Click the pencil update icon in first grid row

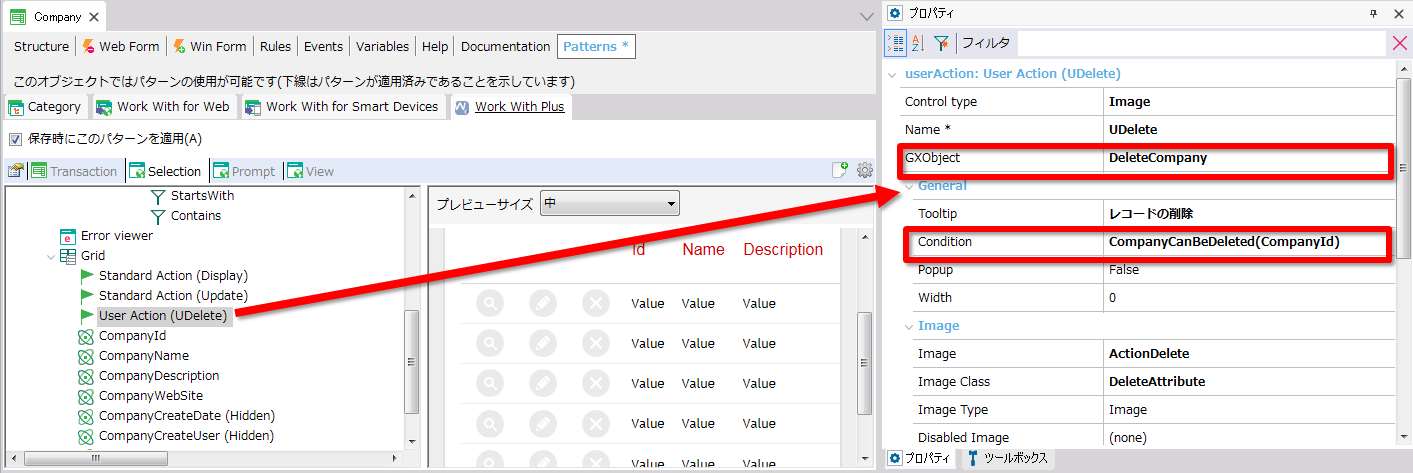(542, 303)
